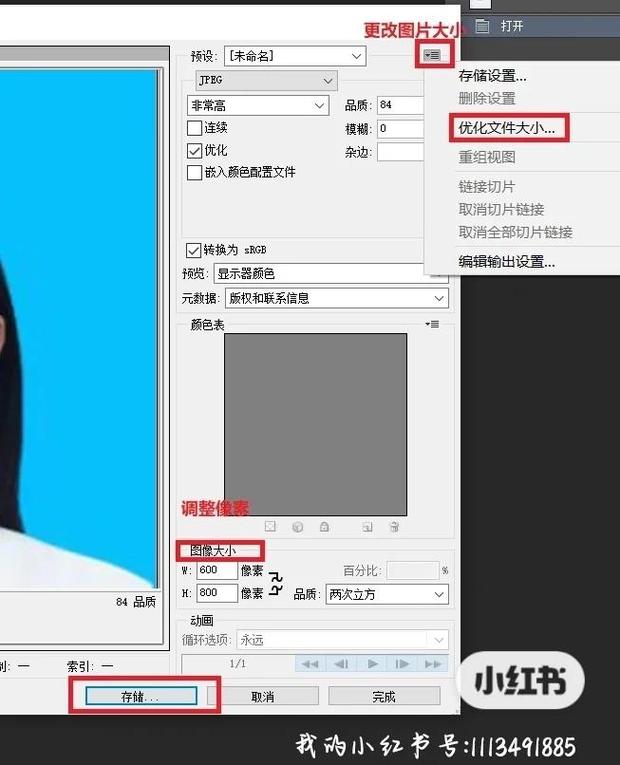Click the gray color table area
The width and height of the screenshot is (620, 765).
pyautogui.click(x=315, y=424)
